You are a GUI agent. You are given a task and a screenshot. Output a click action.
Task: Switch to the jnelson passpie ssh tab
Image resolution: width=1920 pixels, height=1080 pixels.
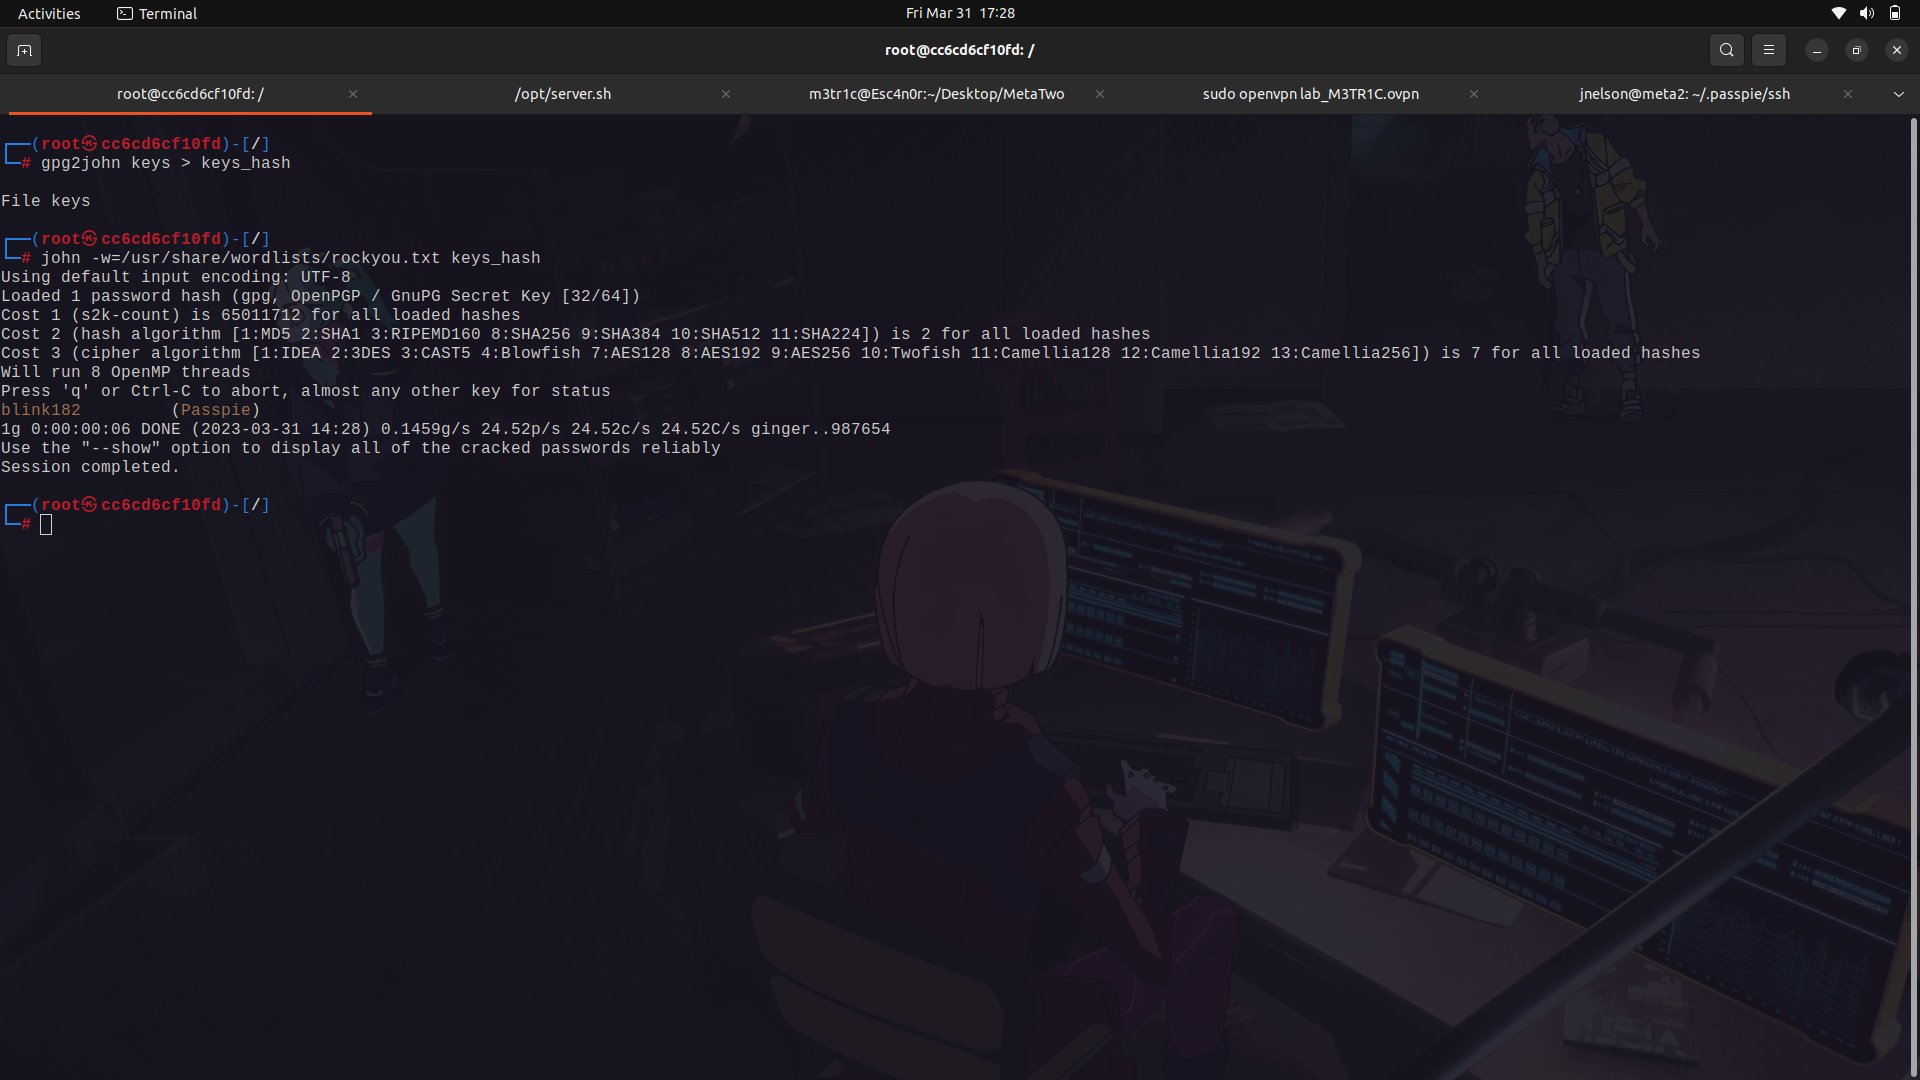[1684, 94]
